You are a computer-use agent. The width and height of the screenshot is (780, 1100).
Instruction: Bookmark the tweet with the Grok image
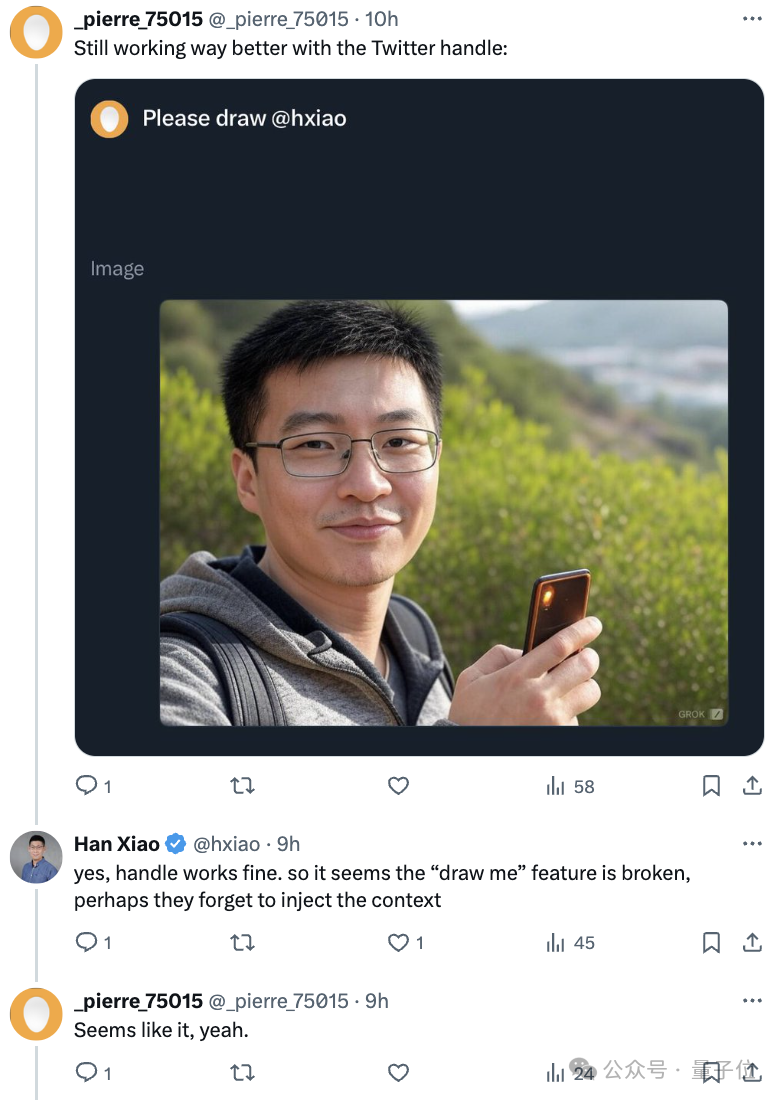click(711, 786)
